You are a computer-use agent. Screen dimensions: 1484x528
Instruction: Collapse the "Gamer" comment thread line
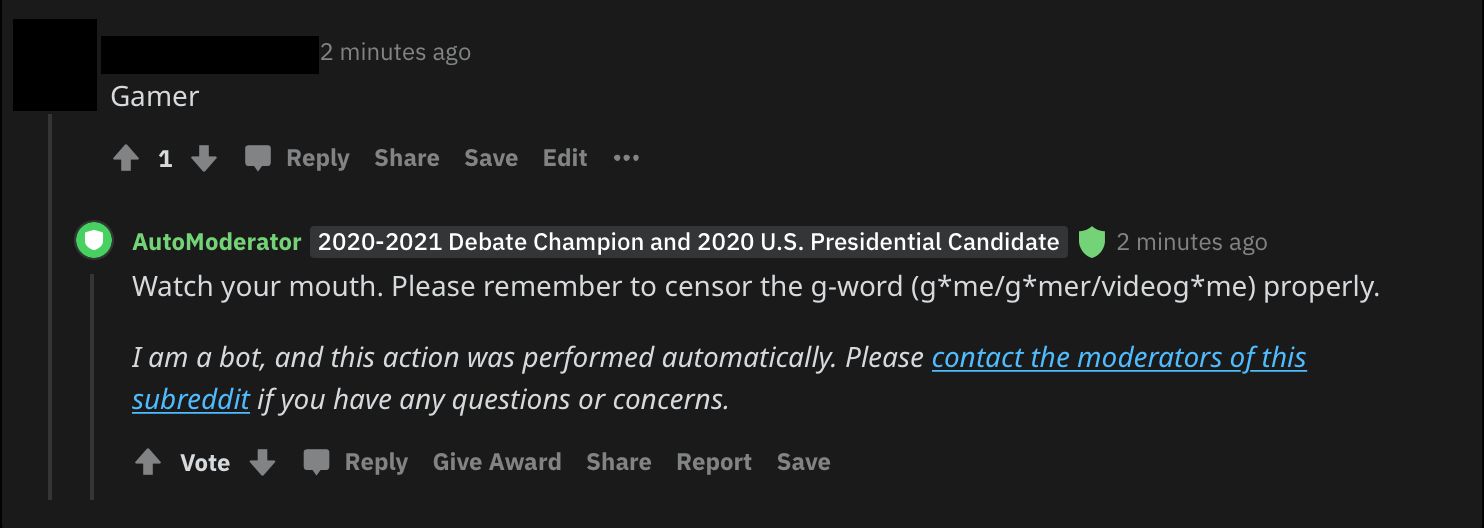(x=49, y=300)
